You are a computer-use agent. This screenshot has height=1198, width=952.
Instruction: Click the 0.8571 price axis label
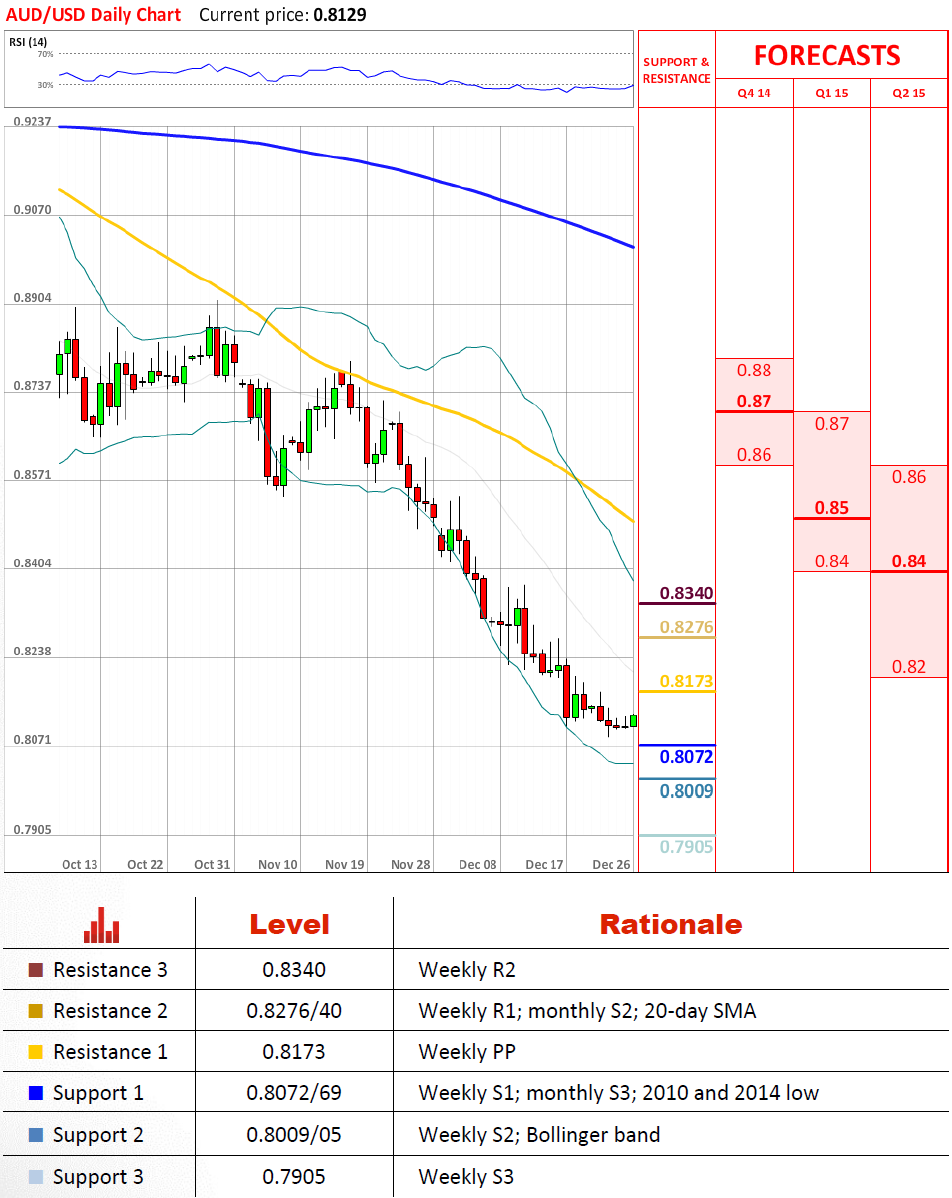[32, 474]
